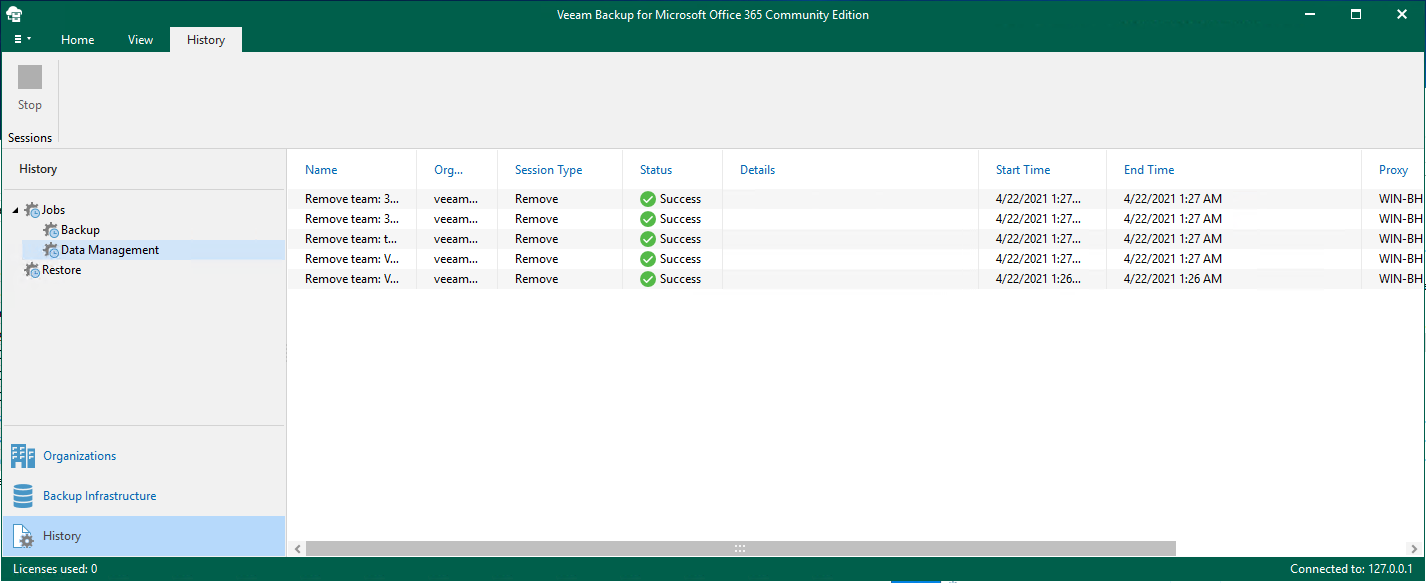
Task: Open the Backup Infrastructure pane
Action: [143, 496]
